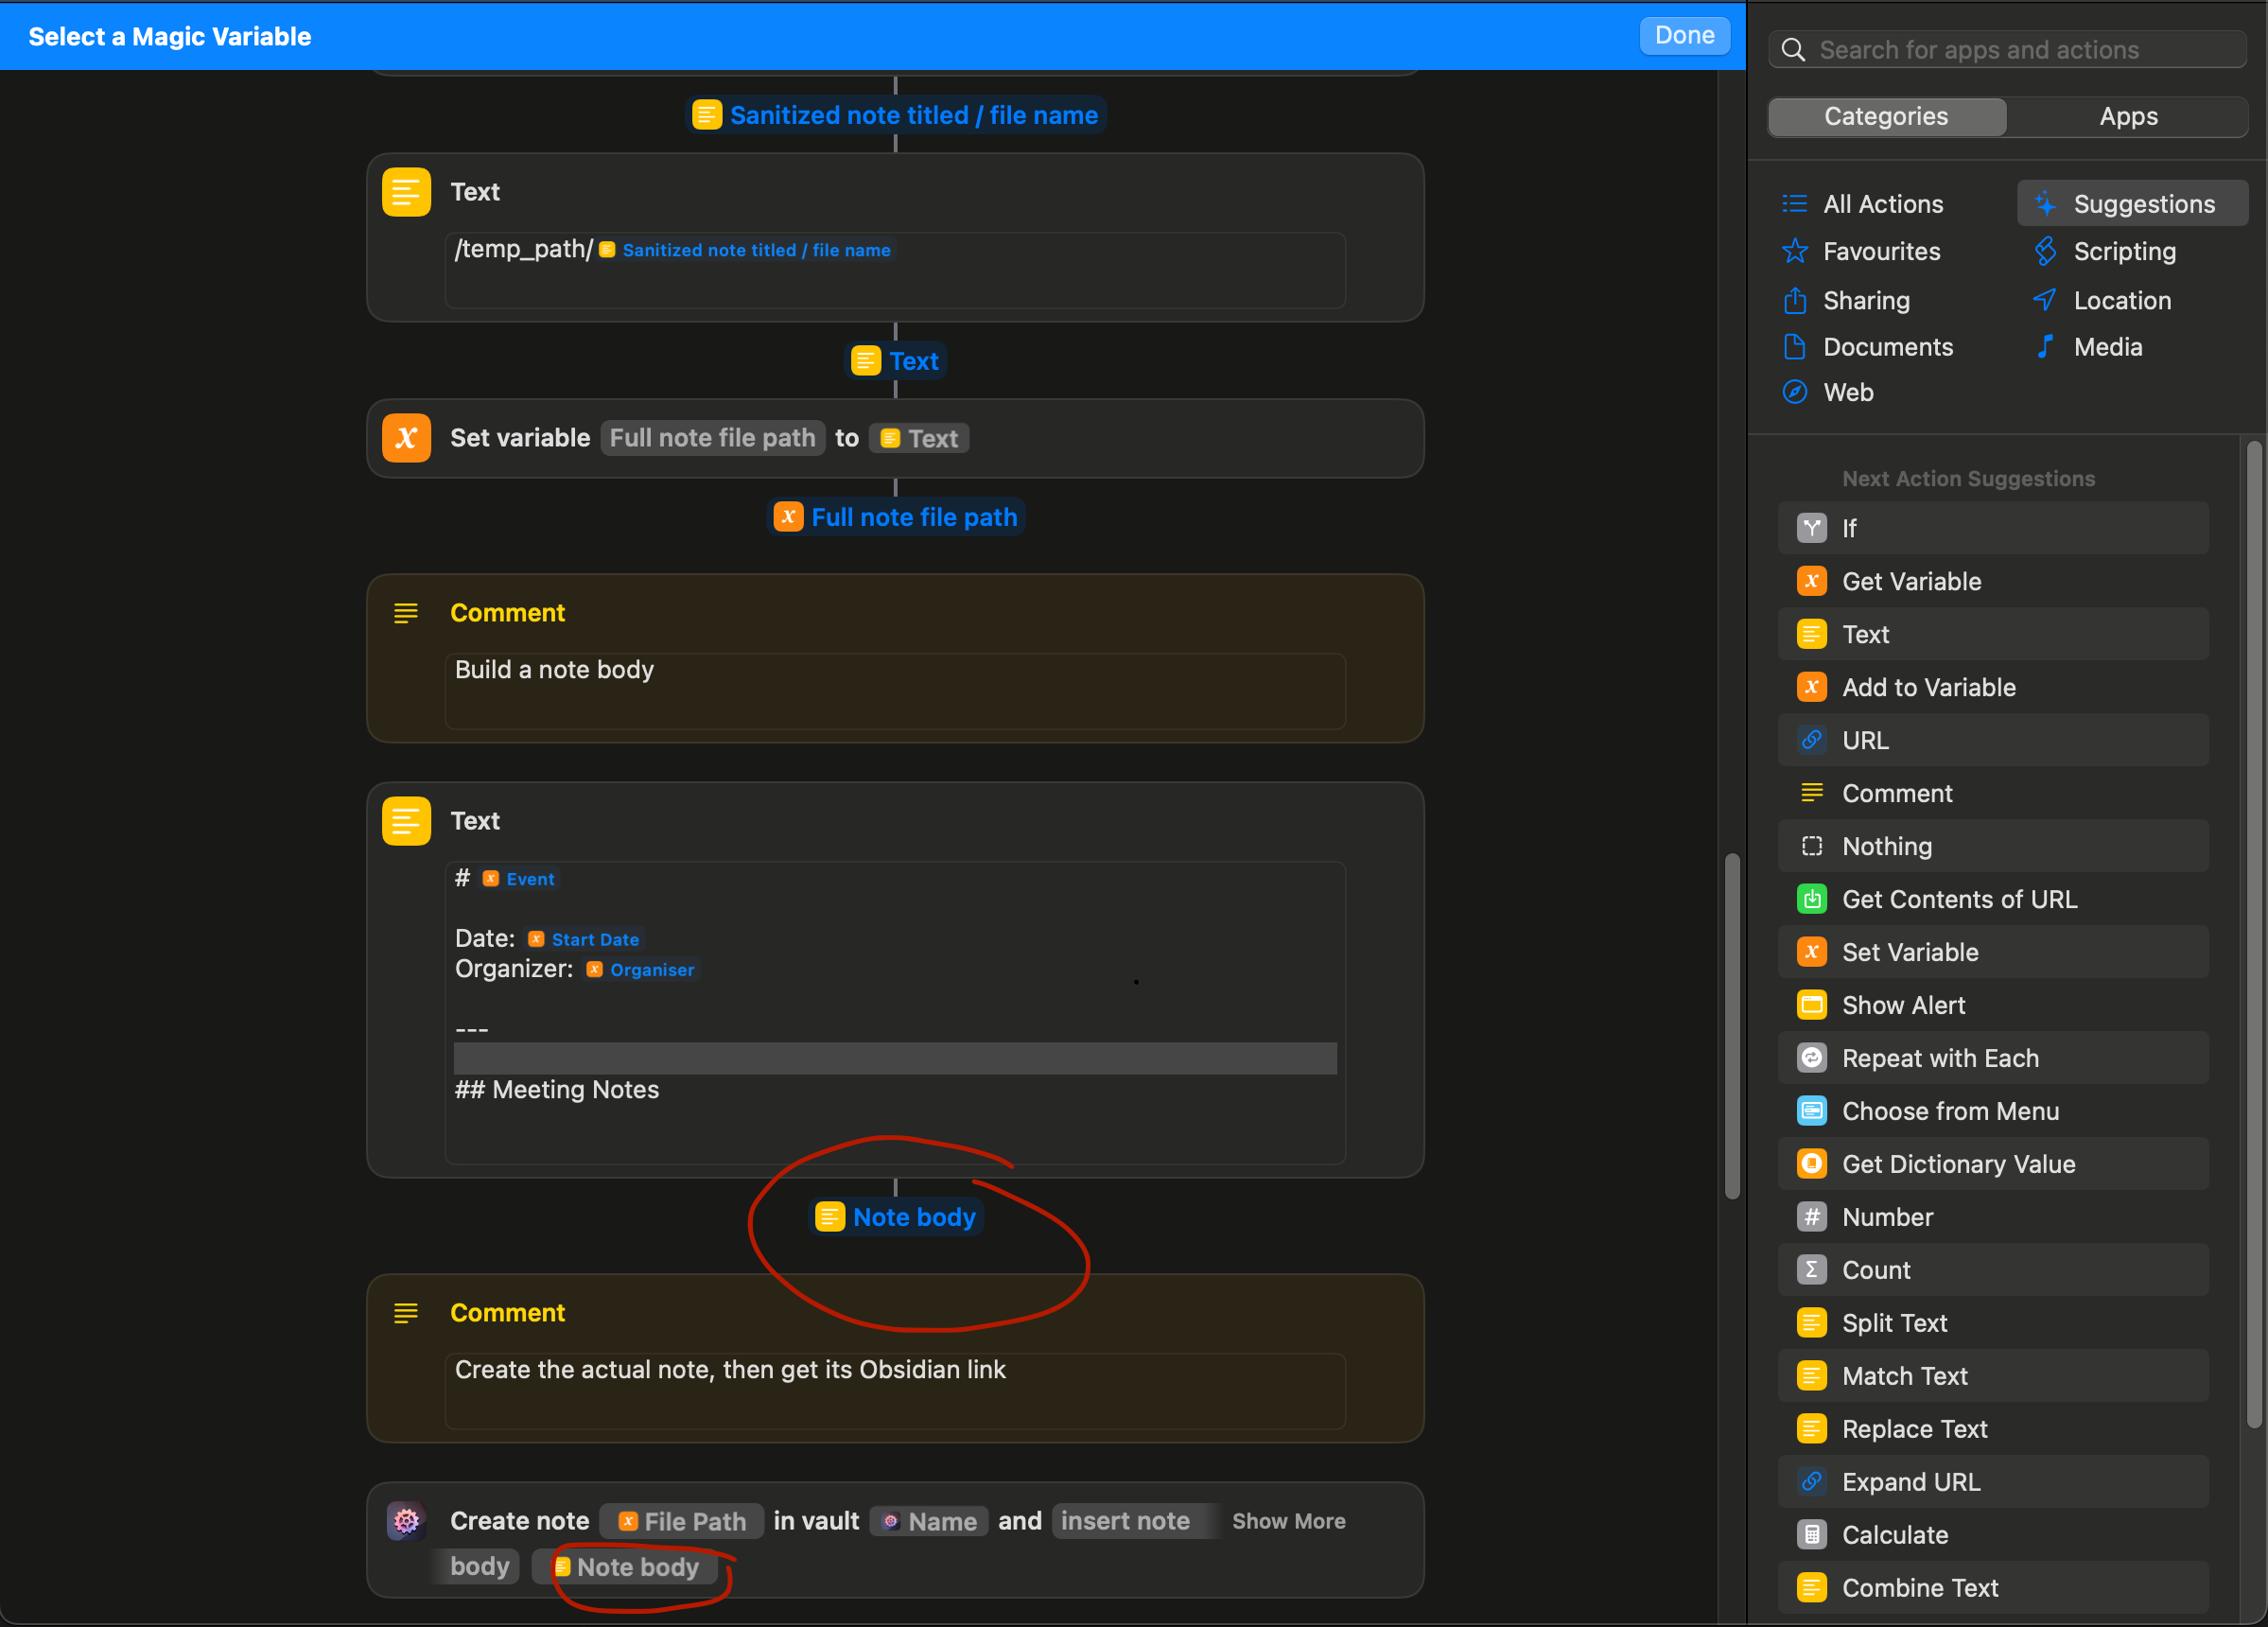Screen dimensions: 2268x1627
Task: Choose the Show Alert action
Action: (x=1902, y=1005)
